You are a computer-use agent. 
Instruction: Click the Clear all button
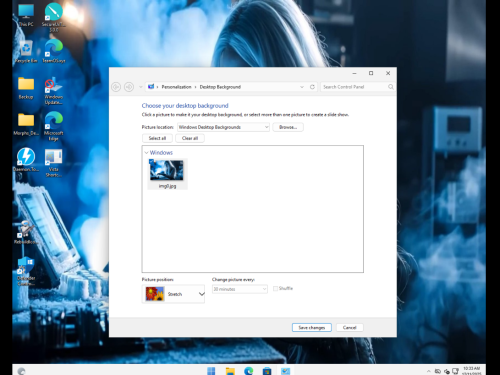190,138
